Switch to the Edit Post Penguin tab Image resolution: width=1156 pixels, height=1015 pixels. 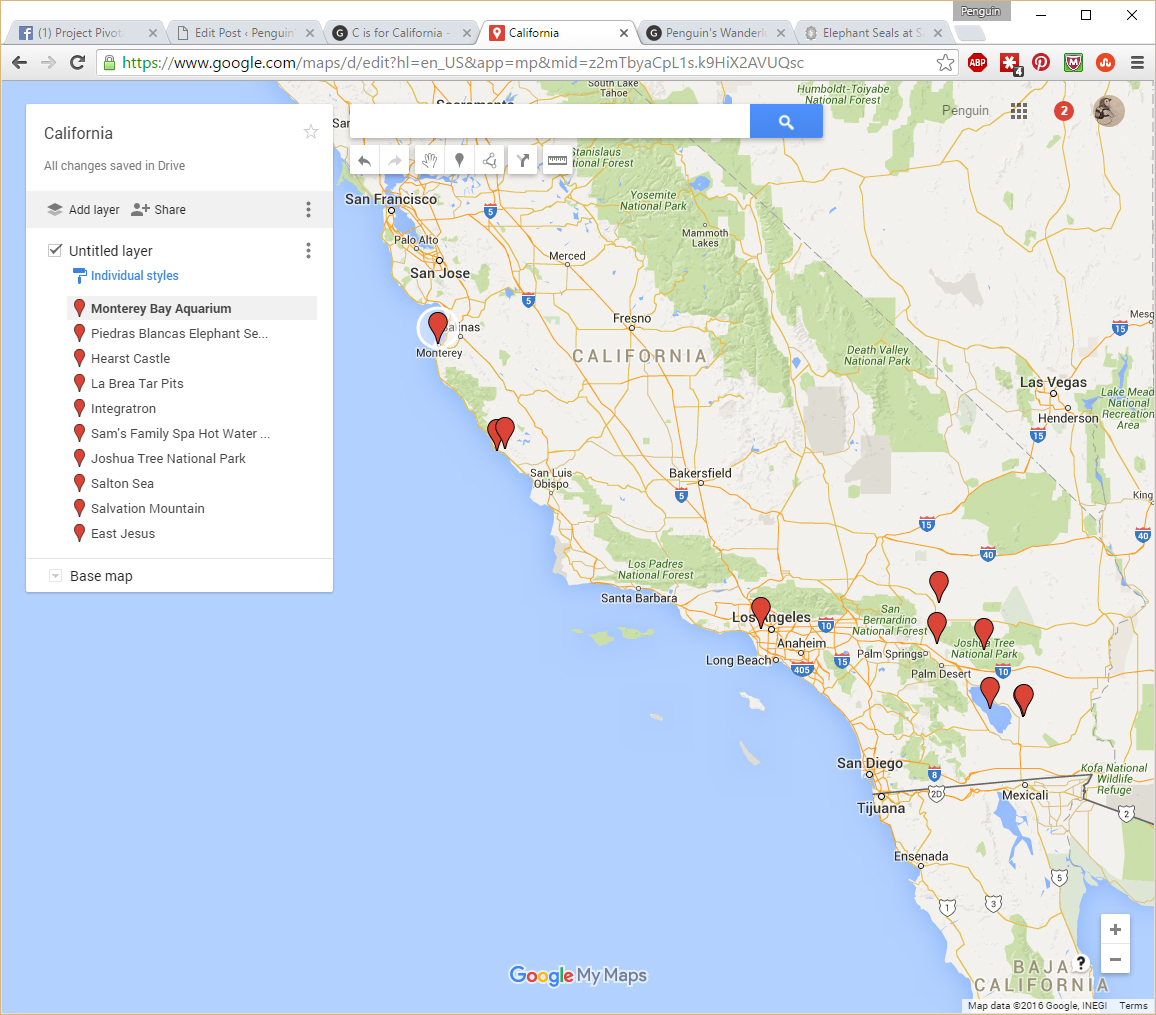pyautogui.click(x=244, y=32)
